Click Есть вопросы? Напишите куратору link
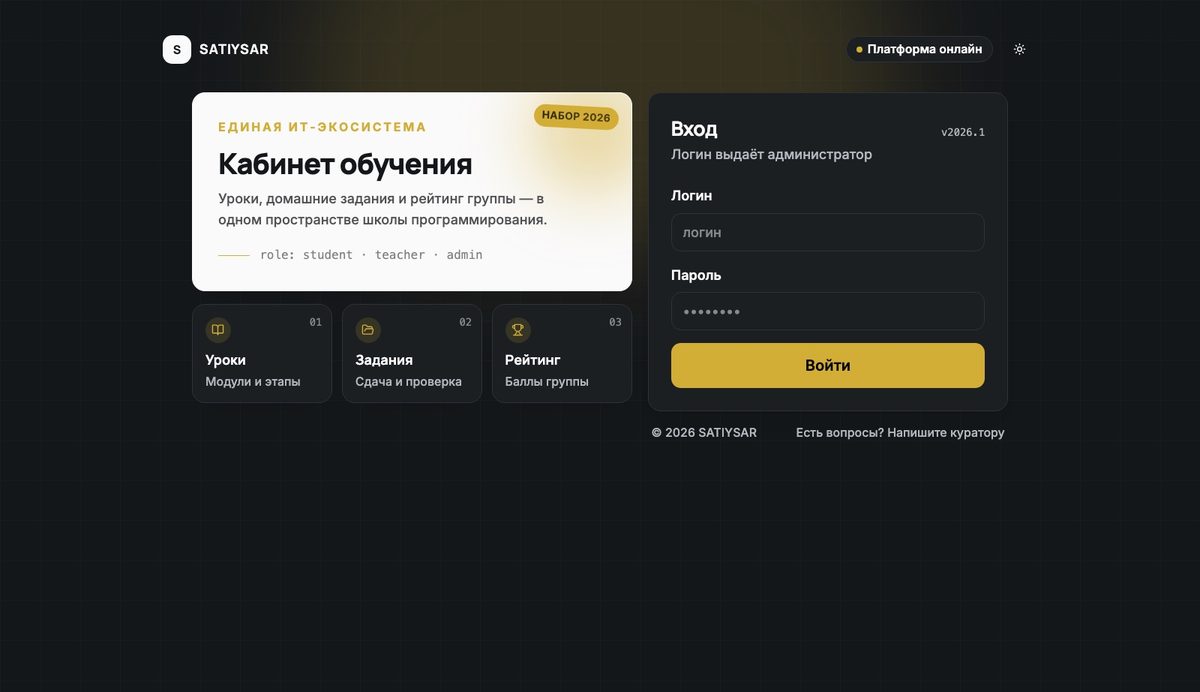The width and height of the screenshot is (1200, 692). pos(900,433)
